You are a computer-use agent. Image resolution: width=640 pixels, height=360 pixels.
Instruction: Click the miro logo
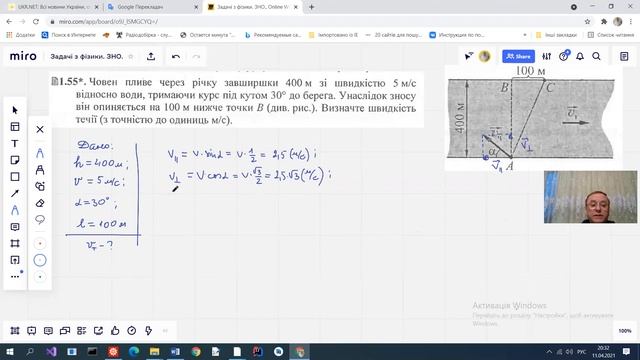tap(23, 56)
